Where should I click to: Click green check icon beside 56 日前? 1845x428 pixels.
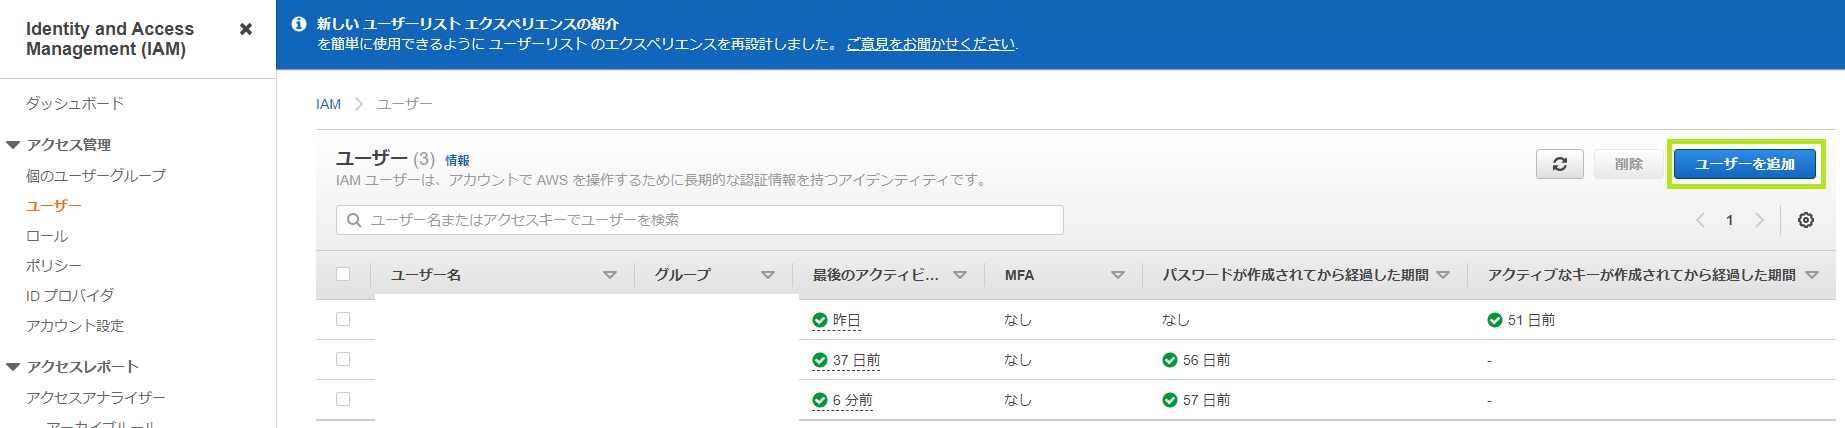point(1170,360)
